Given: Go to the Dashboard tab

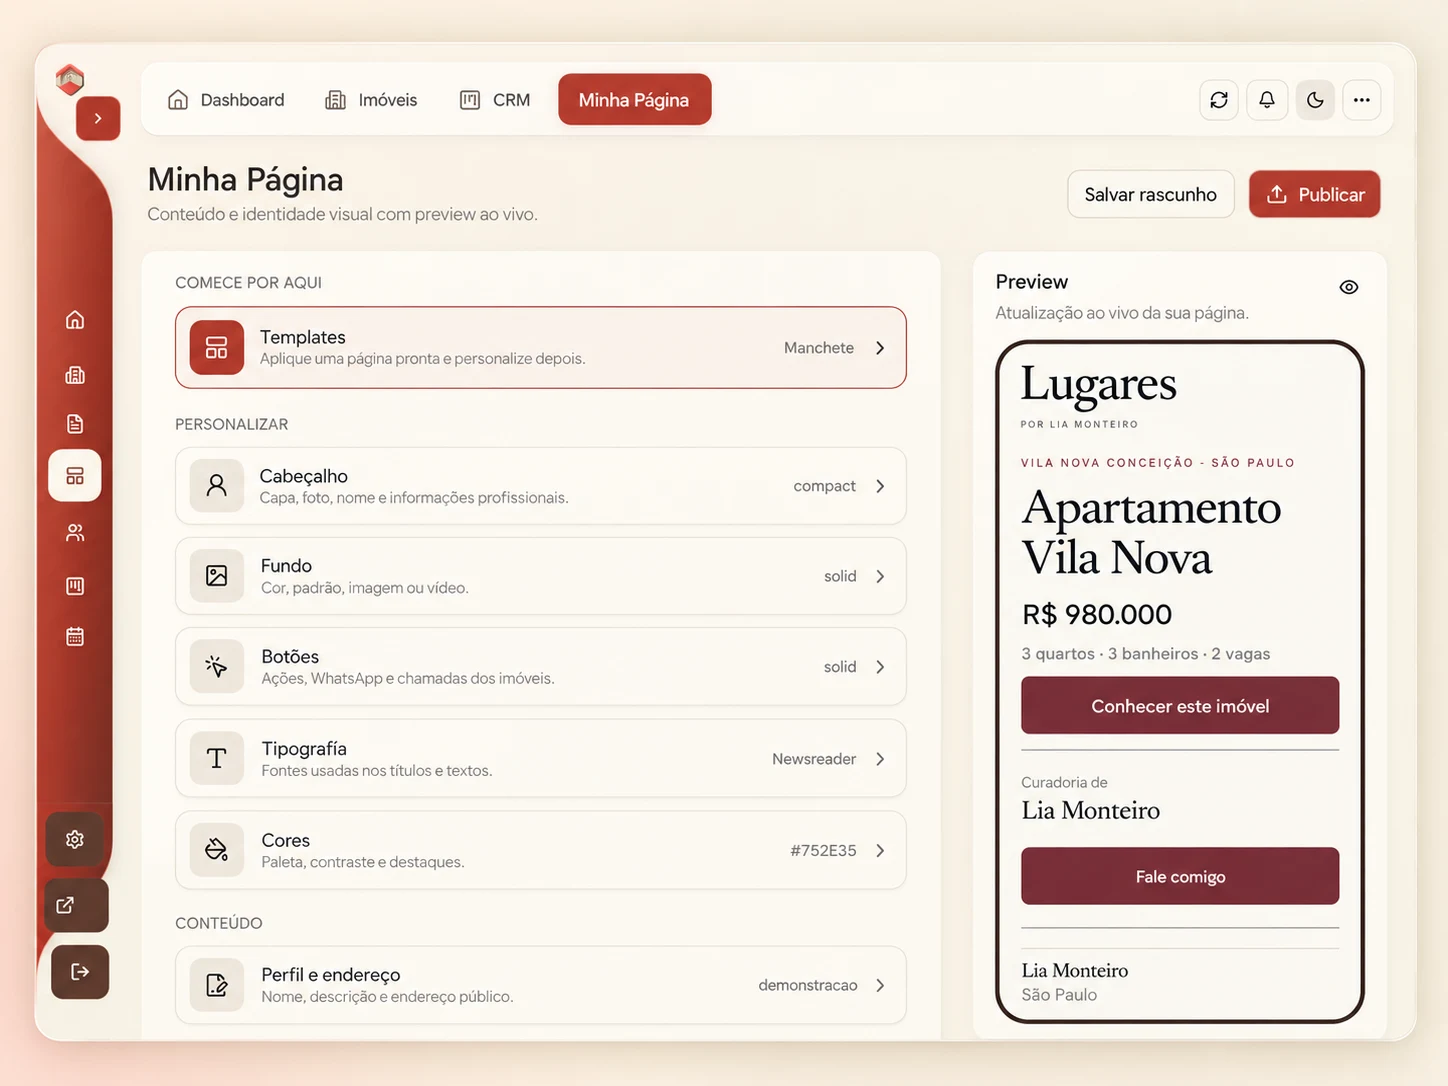Looking at the screenshot, I should pyautogui.click(x=226, y=100).
